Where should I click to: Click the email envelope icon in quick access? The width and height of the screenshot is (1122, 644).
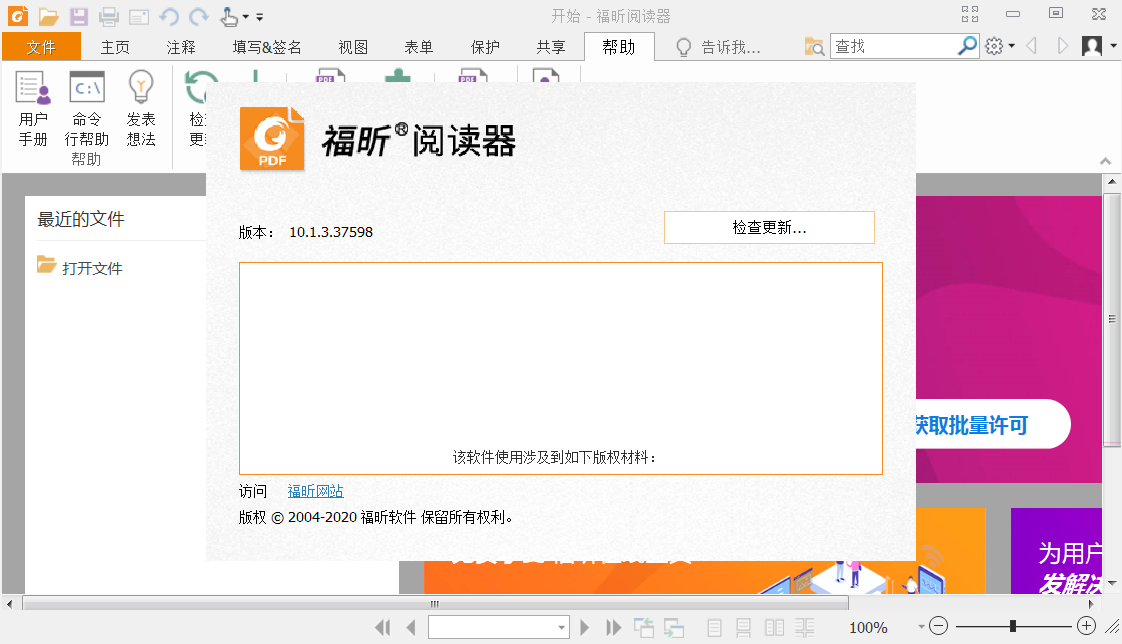pos(139,17)
